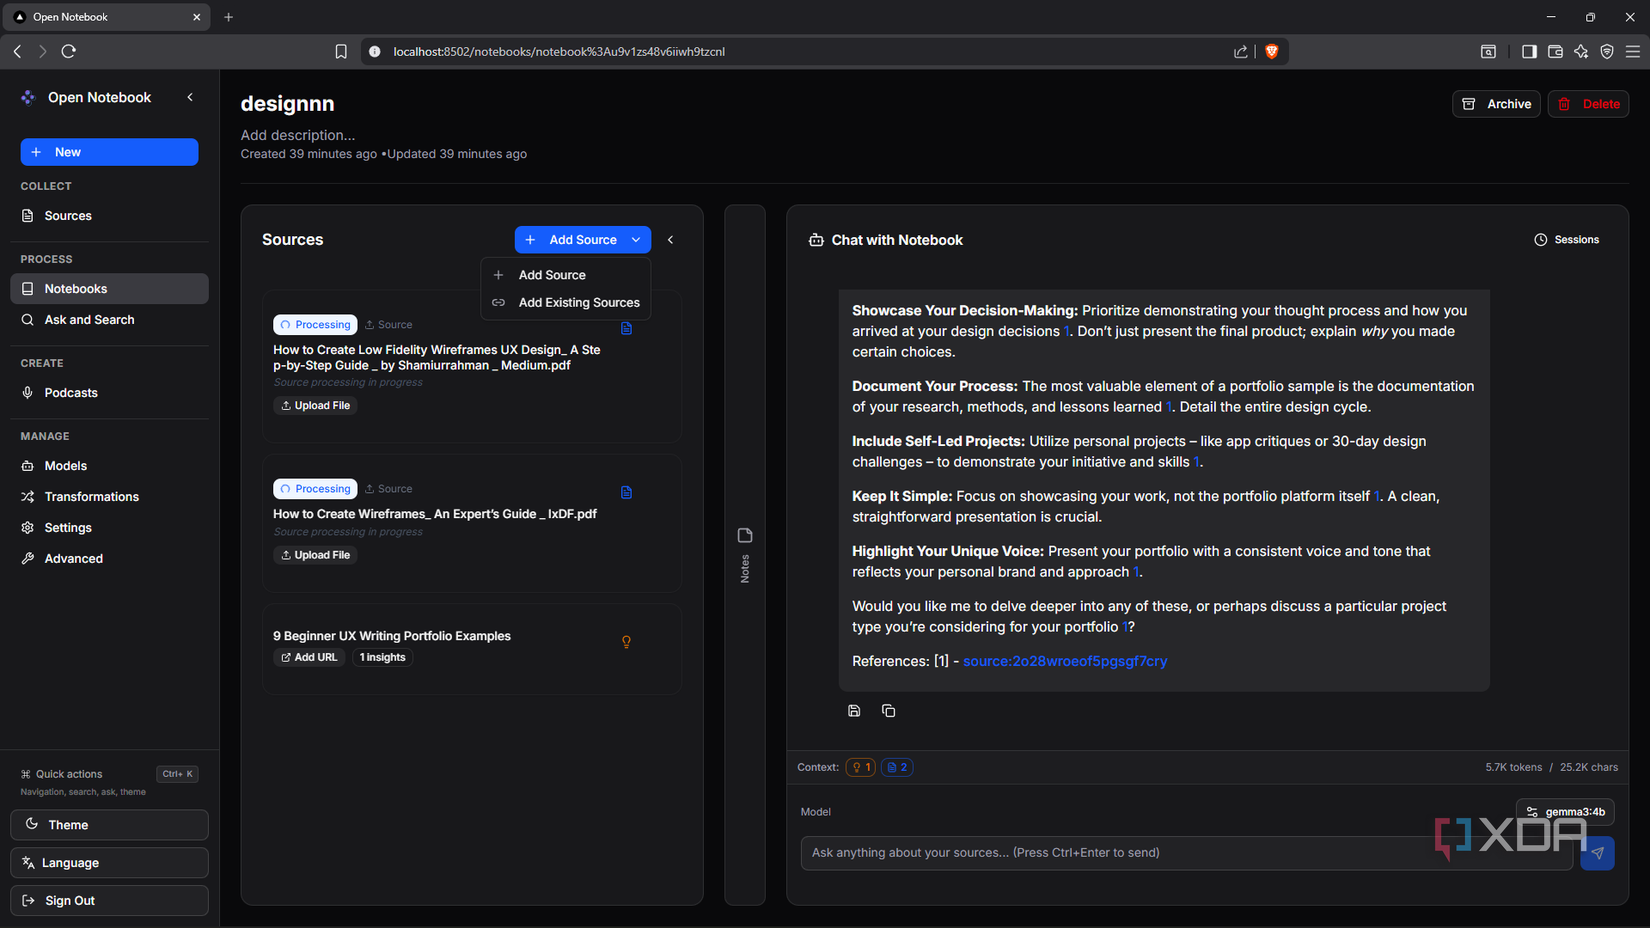The image size is (1650, 928).
Task: Open chat Sessions
Action: coord(1567,240)
